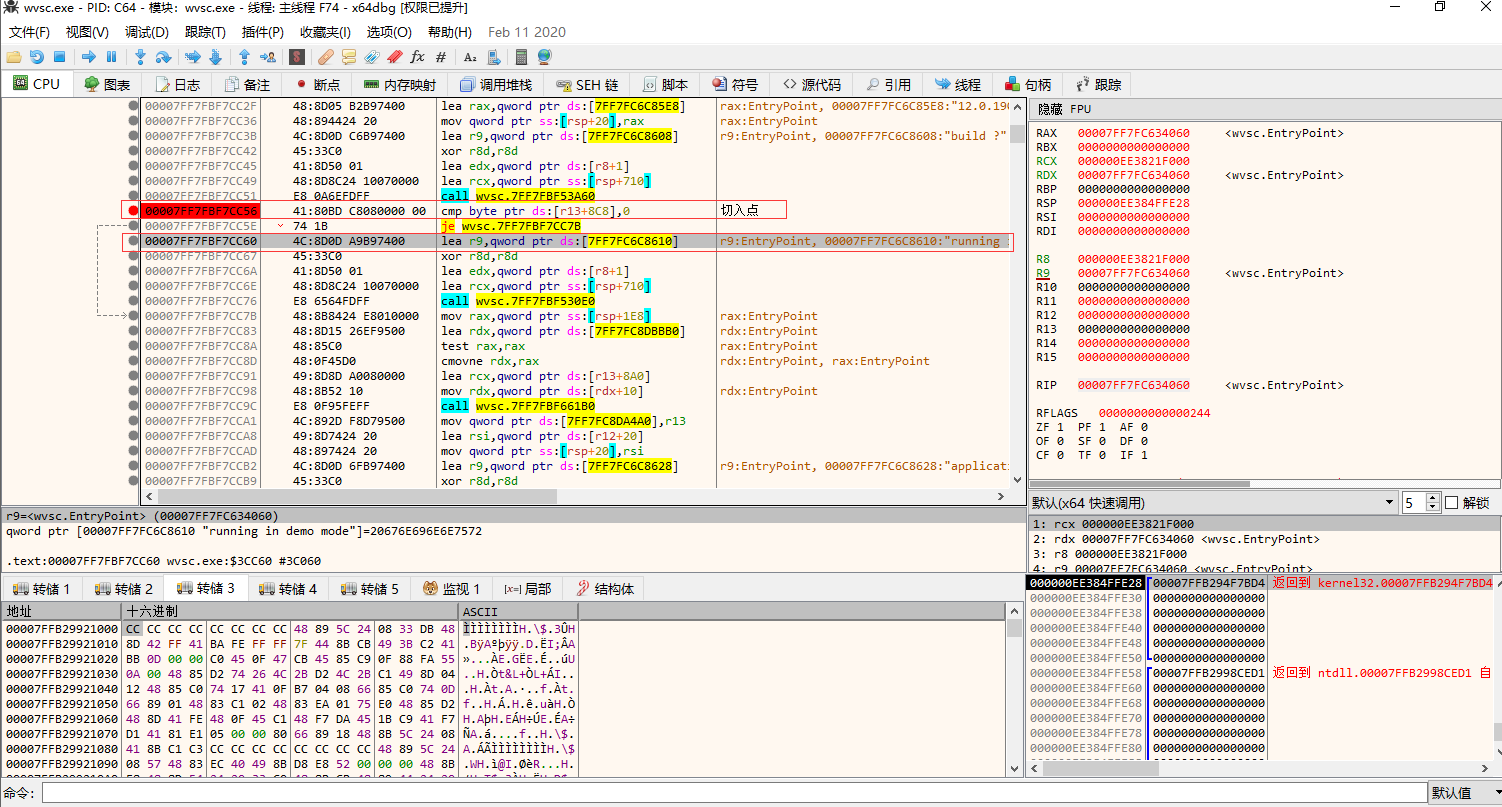Image resolution: width=1502 pixels, height=807 pixels.
Task: Switch to the 调用堆栈 tab
Action: (496, 85)
